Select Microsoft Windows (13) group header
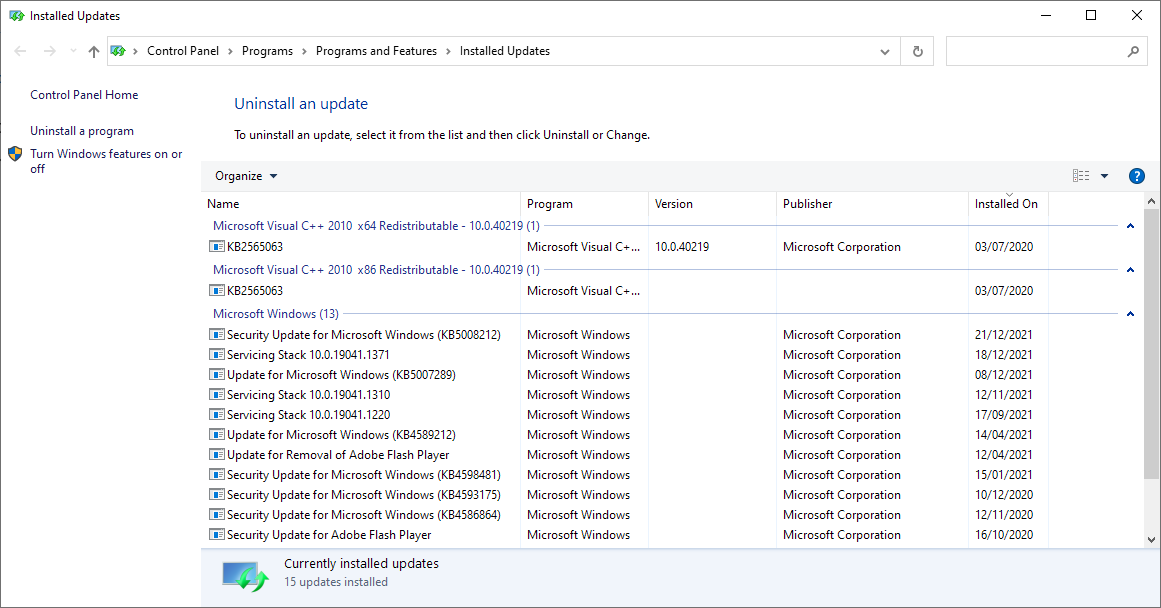The image size is (1161, 608). [x=275, y=314]
